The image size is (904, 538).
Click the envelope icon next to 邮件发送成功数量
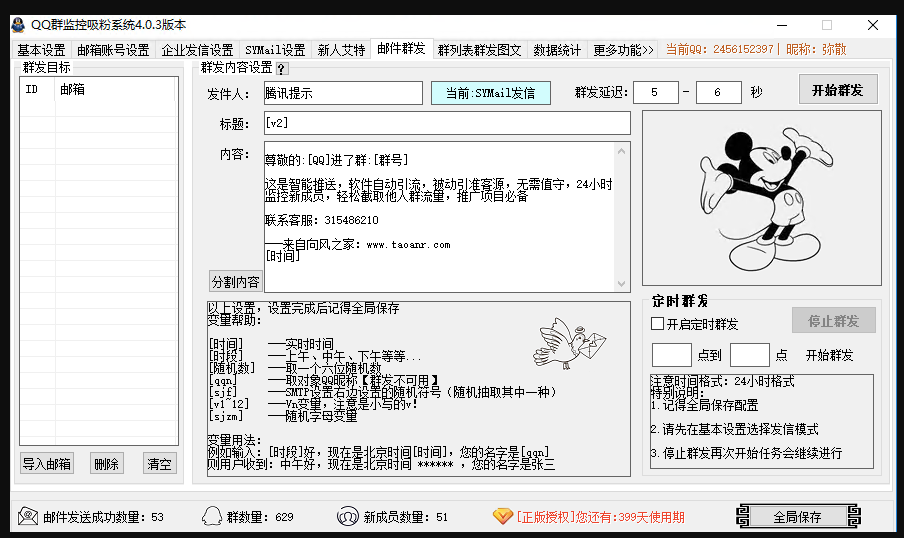28,516
